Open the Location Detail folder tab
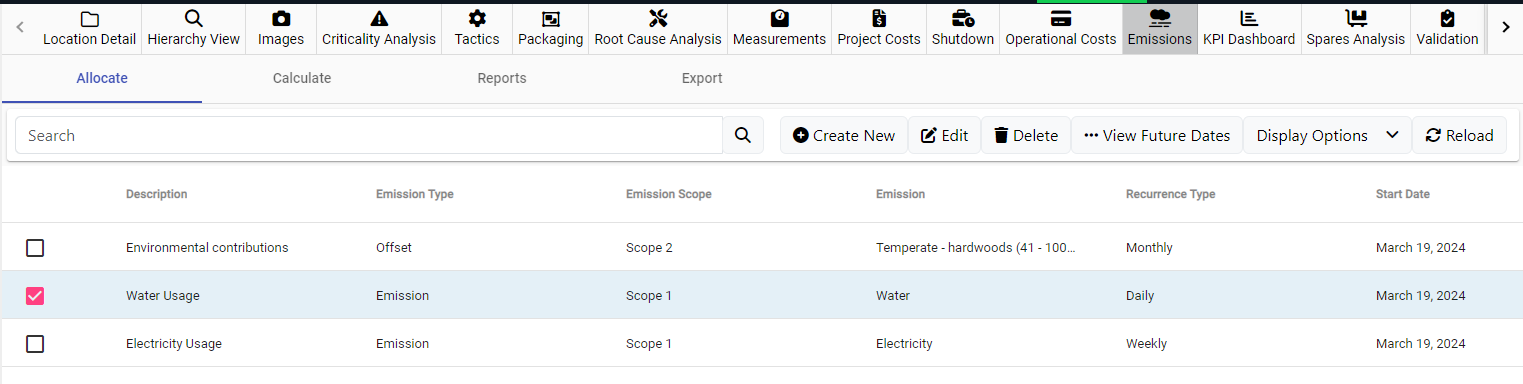The height and width of the screenshot is (384, 1523). click(89, 28)
